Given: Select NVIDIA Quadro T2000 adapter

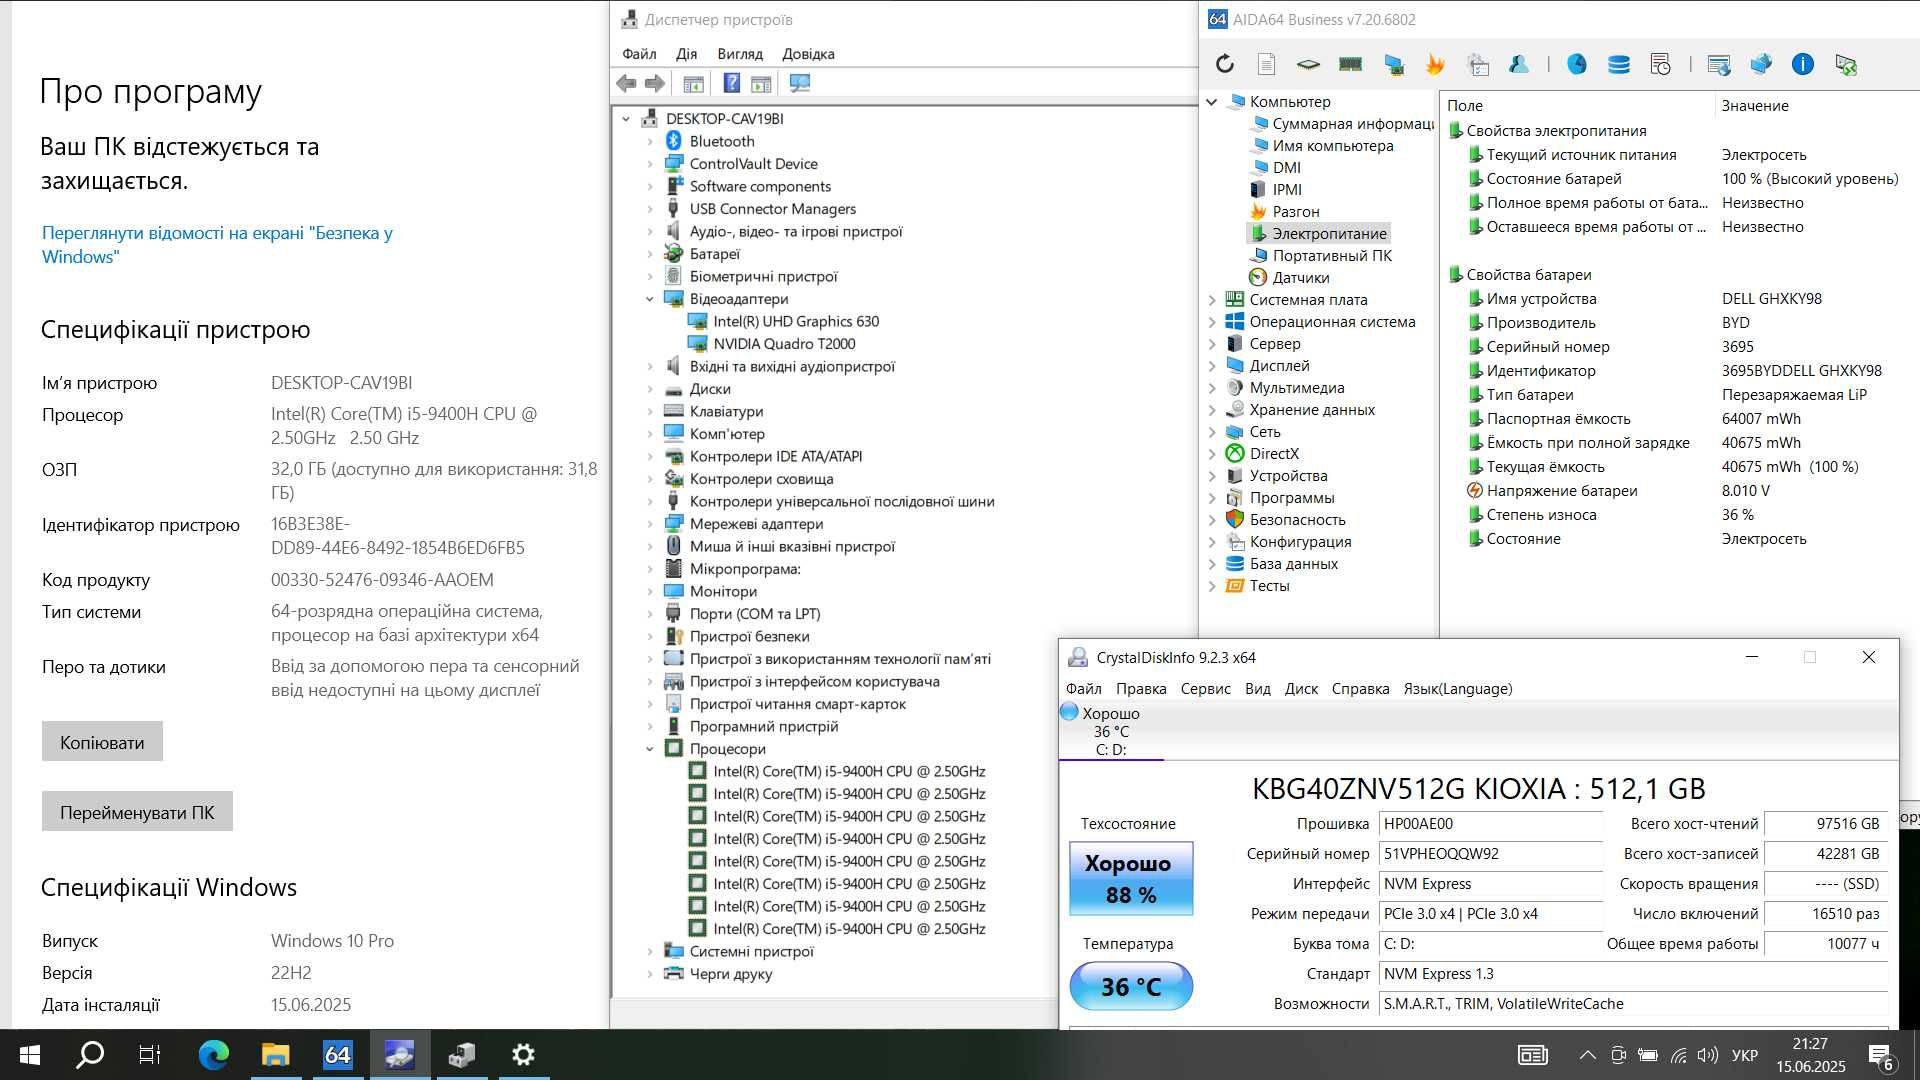Looking at the screenshot, I should pos(784,344).
